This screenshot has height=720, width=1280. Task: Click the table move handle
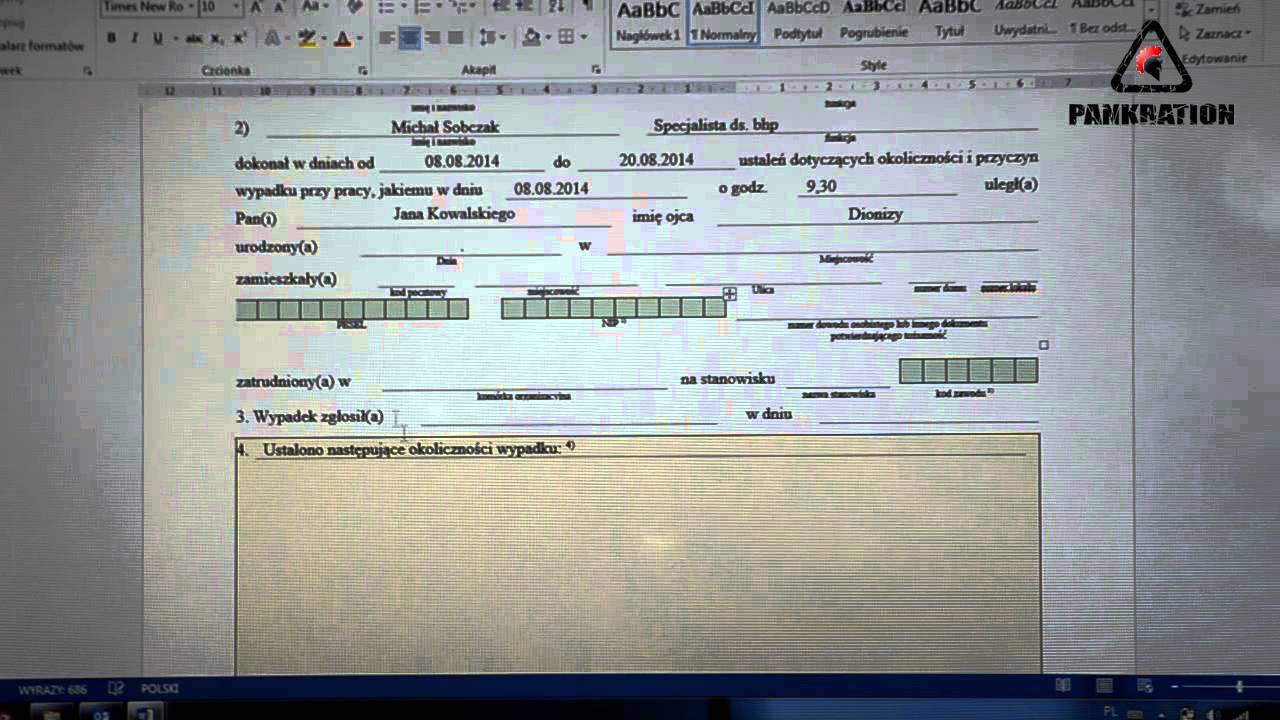coord(730,293)
